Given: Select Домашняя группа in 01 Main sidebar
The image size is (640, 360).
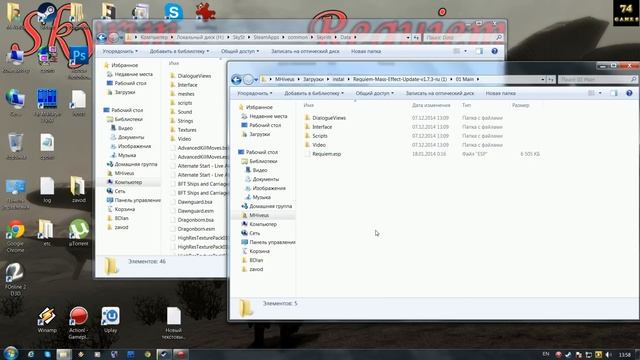Looking at the screenshot, I should [x=270, y=206].
